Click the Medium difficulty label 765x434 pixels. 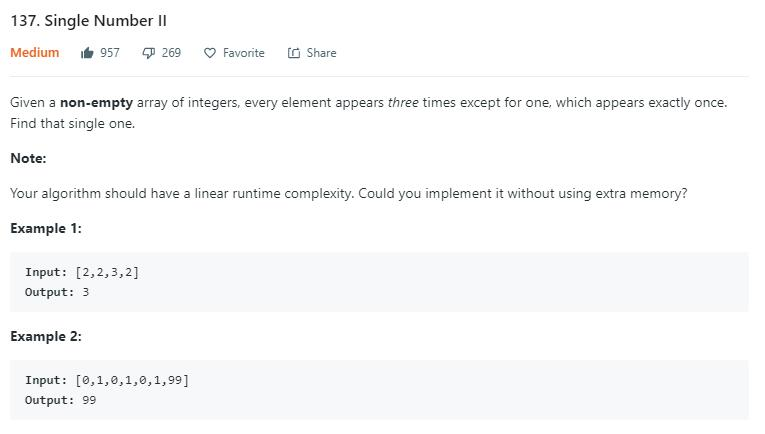point(35,53)
